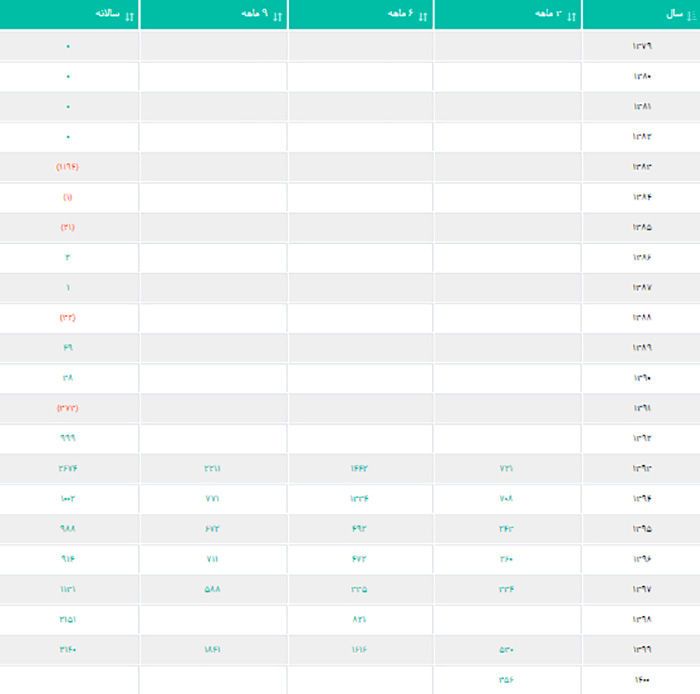Screen dimensions: 700x694
Task: Select the year 1395 cell
Action: click(x=641, y=529)
